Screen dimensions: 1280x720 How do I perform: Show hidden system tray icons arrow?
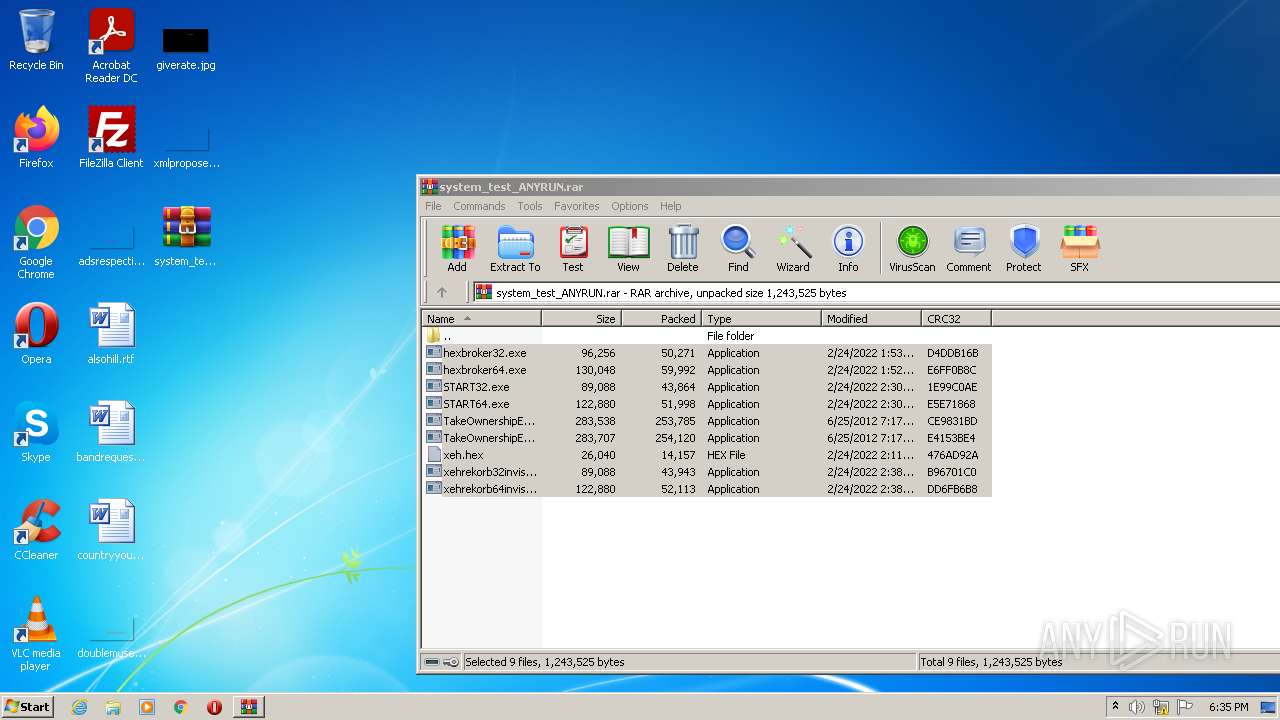[1115, 706]
